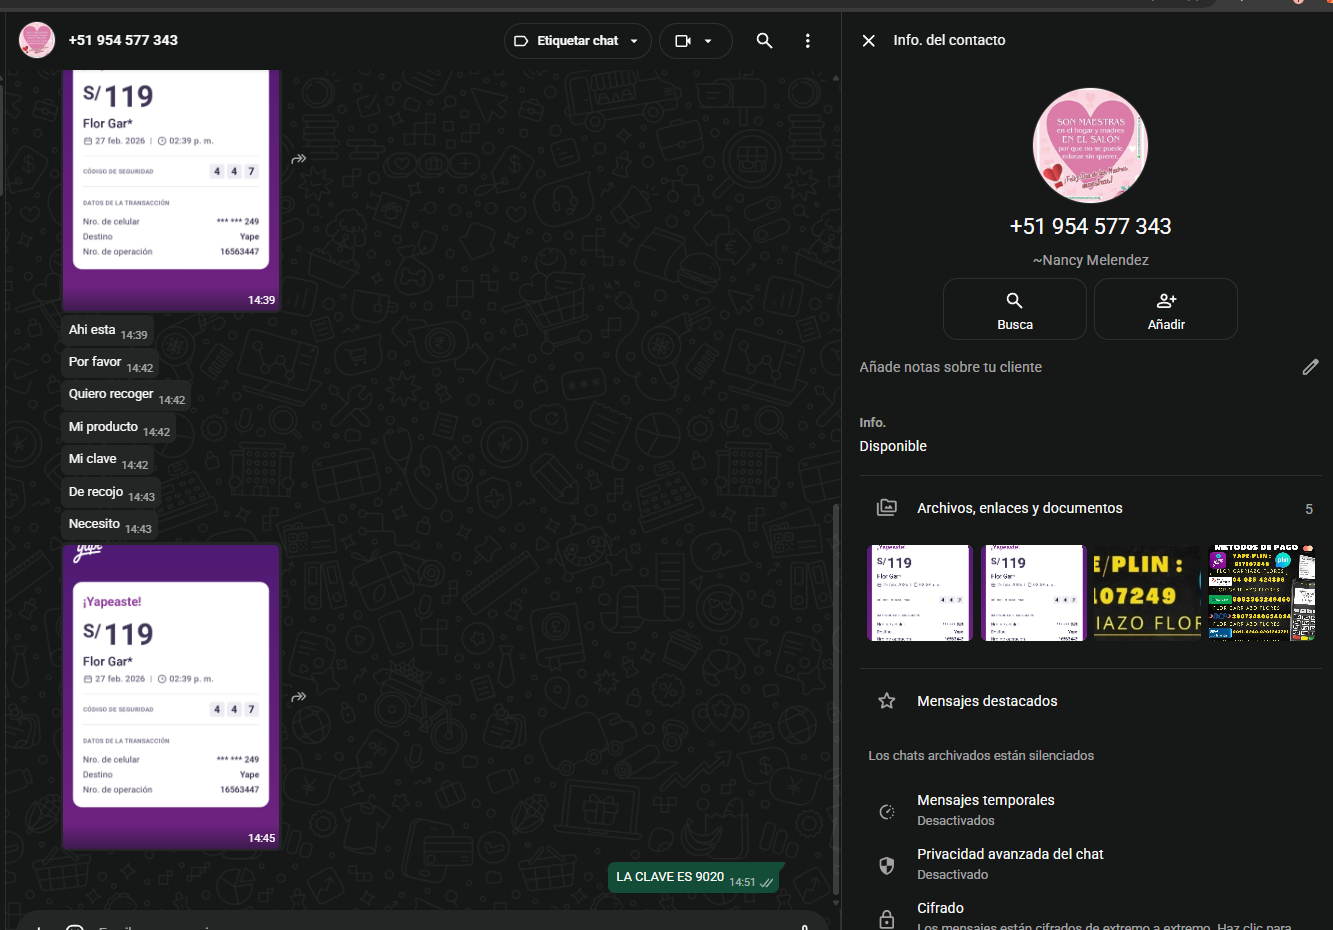This screenshot has height=930, width=1333.
Task: Open Cifrado encryption details
Action: [x=940, y=909]
